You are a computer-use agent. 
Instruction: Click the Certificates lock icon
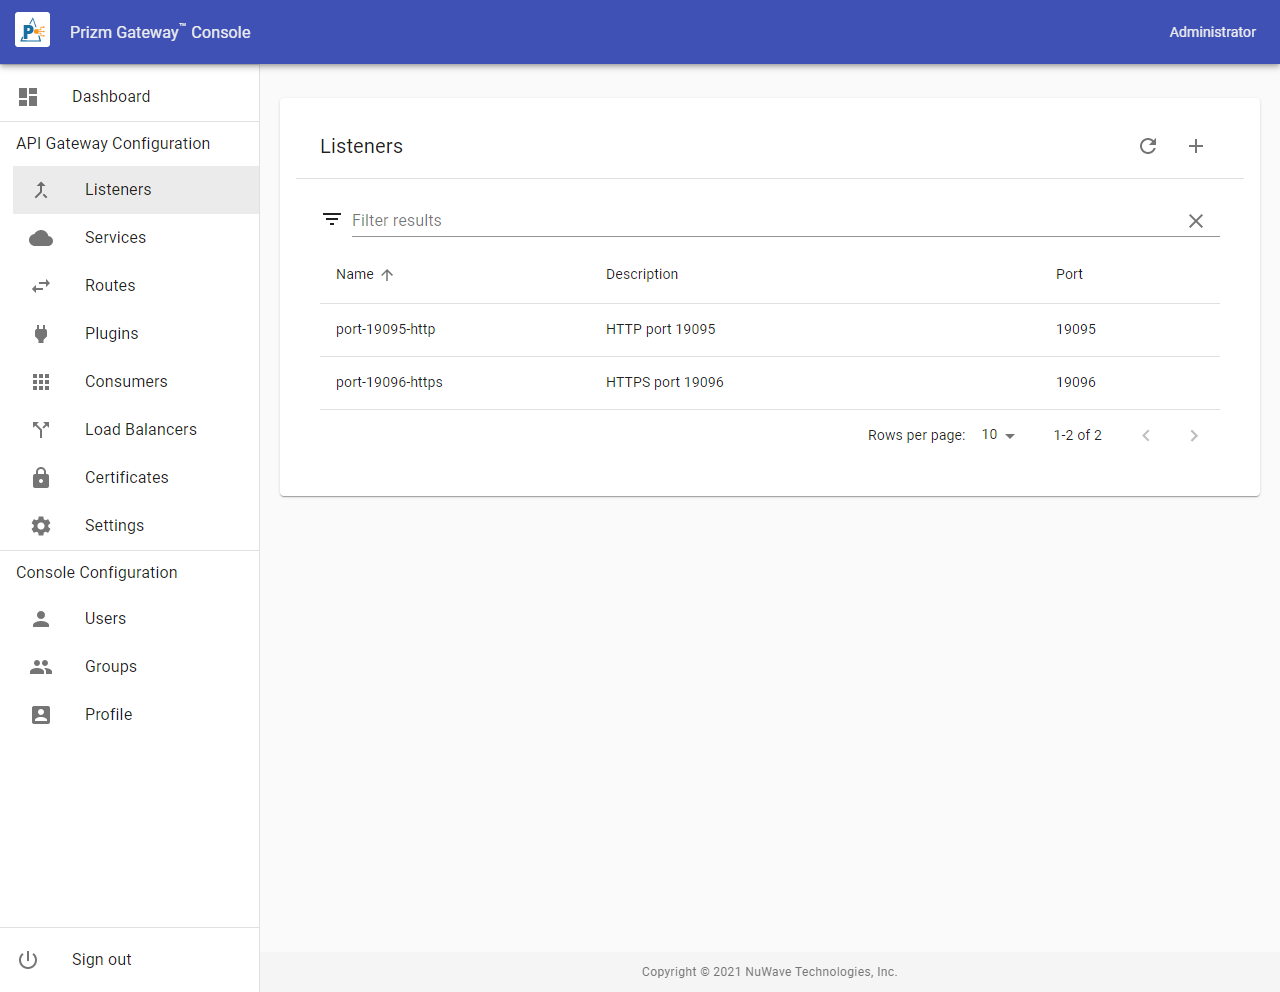41,478
